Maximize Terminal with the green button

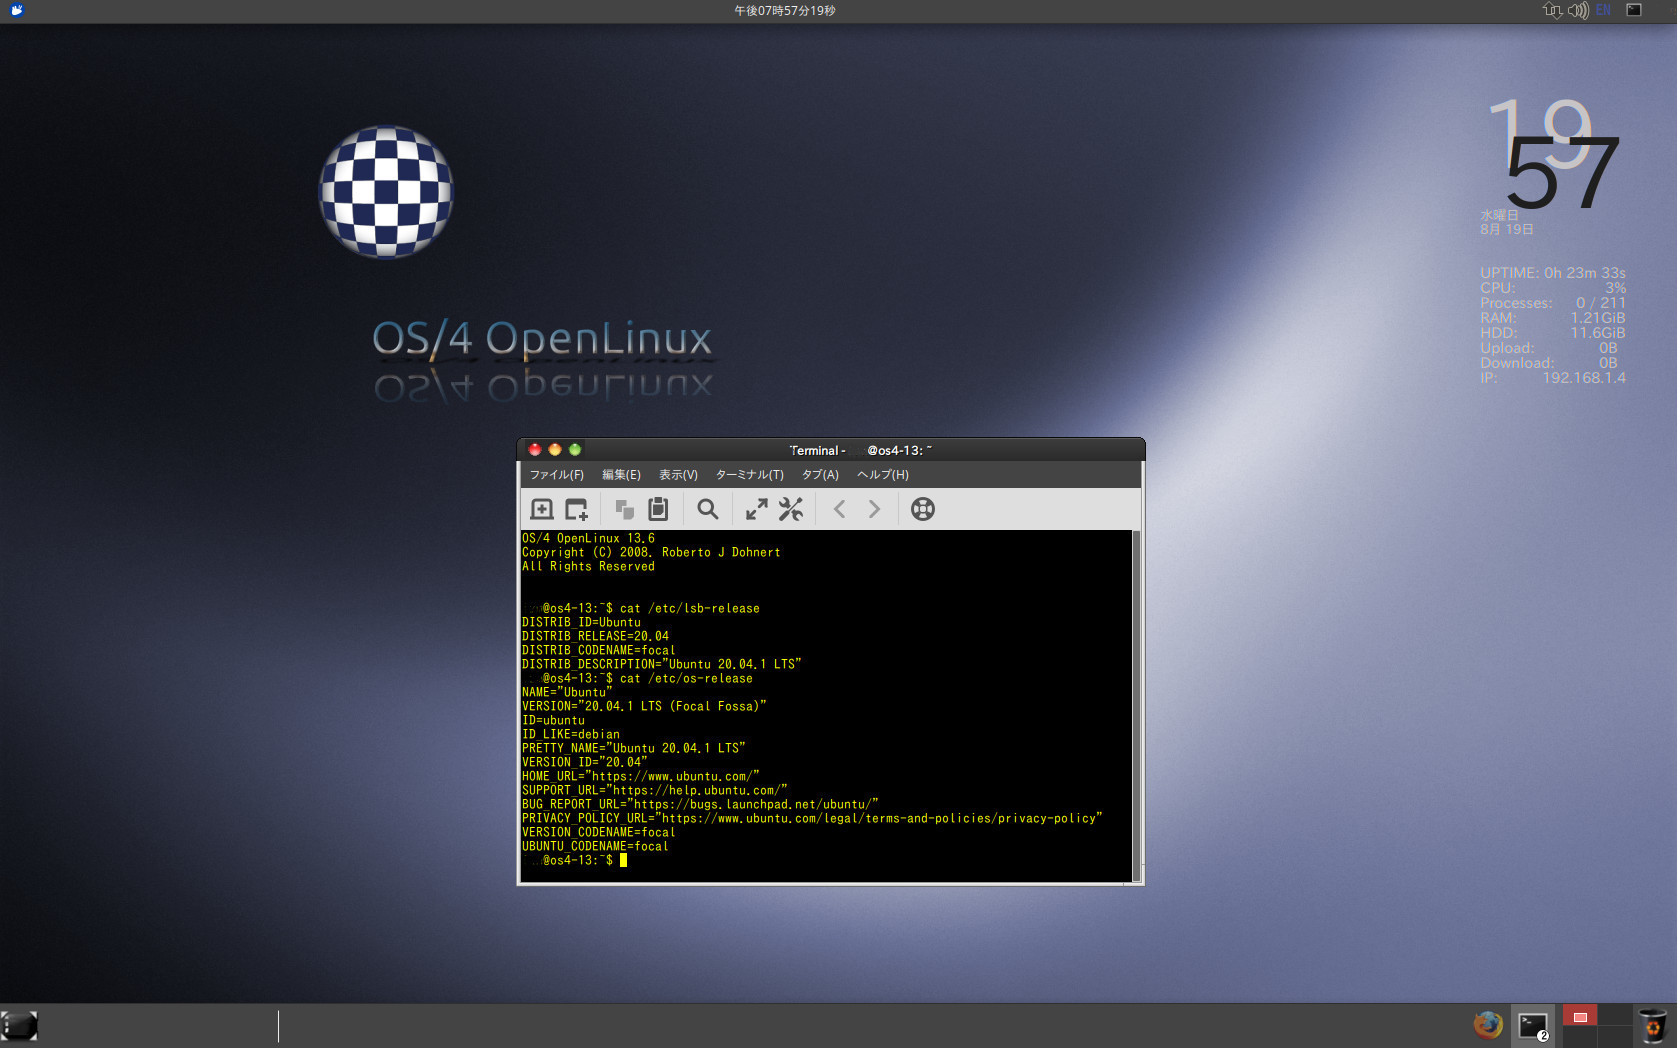(575, 450)
